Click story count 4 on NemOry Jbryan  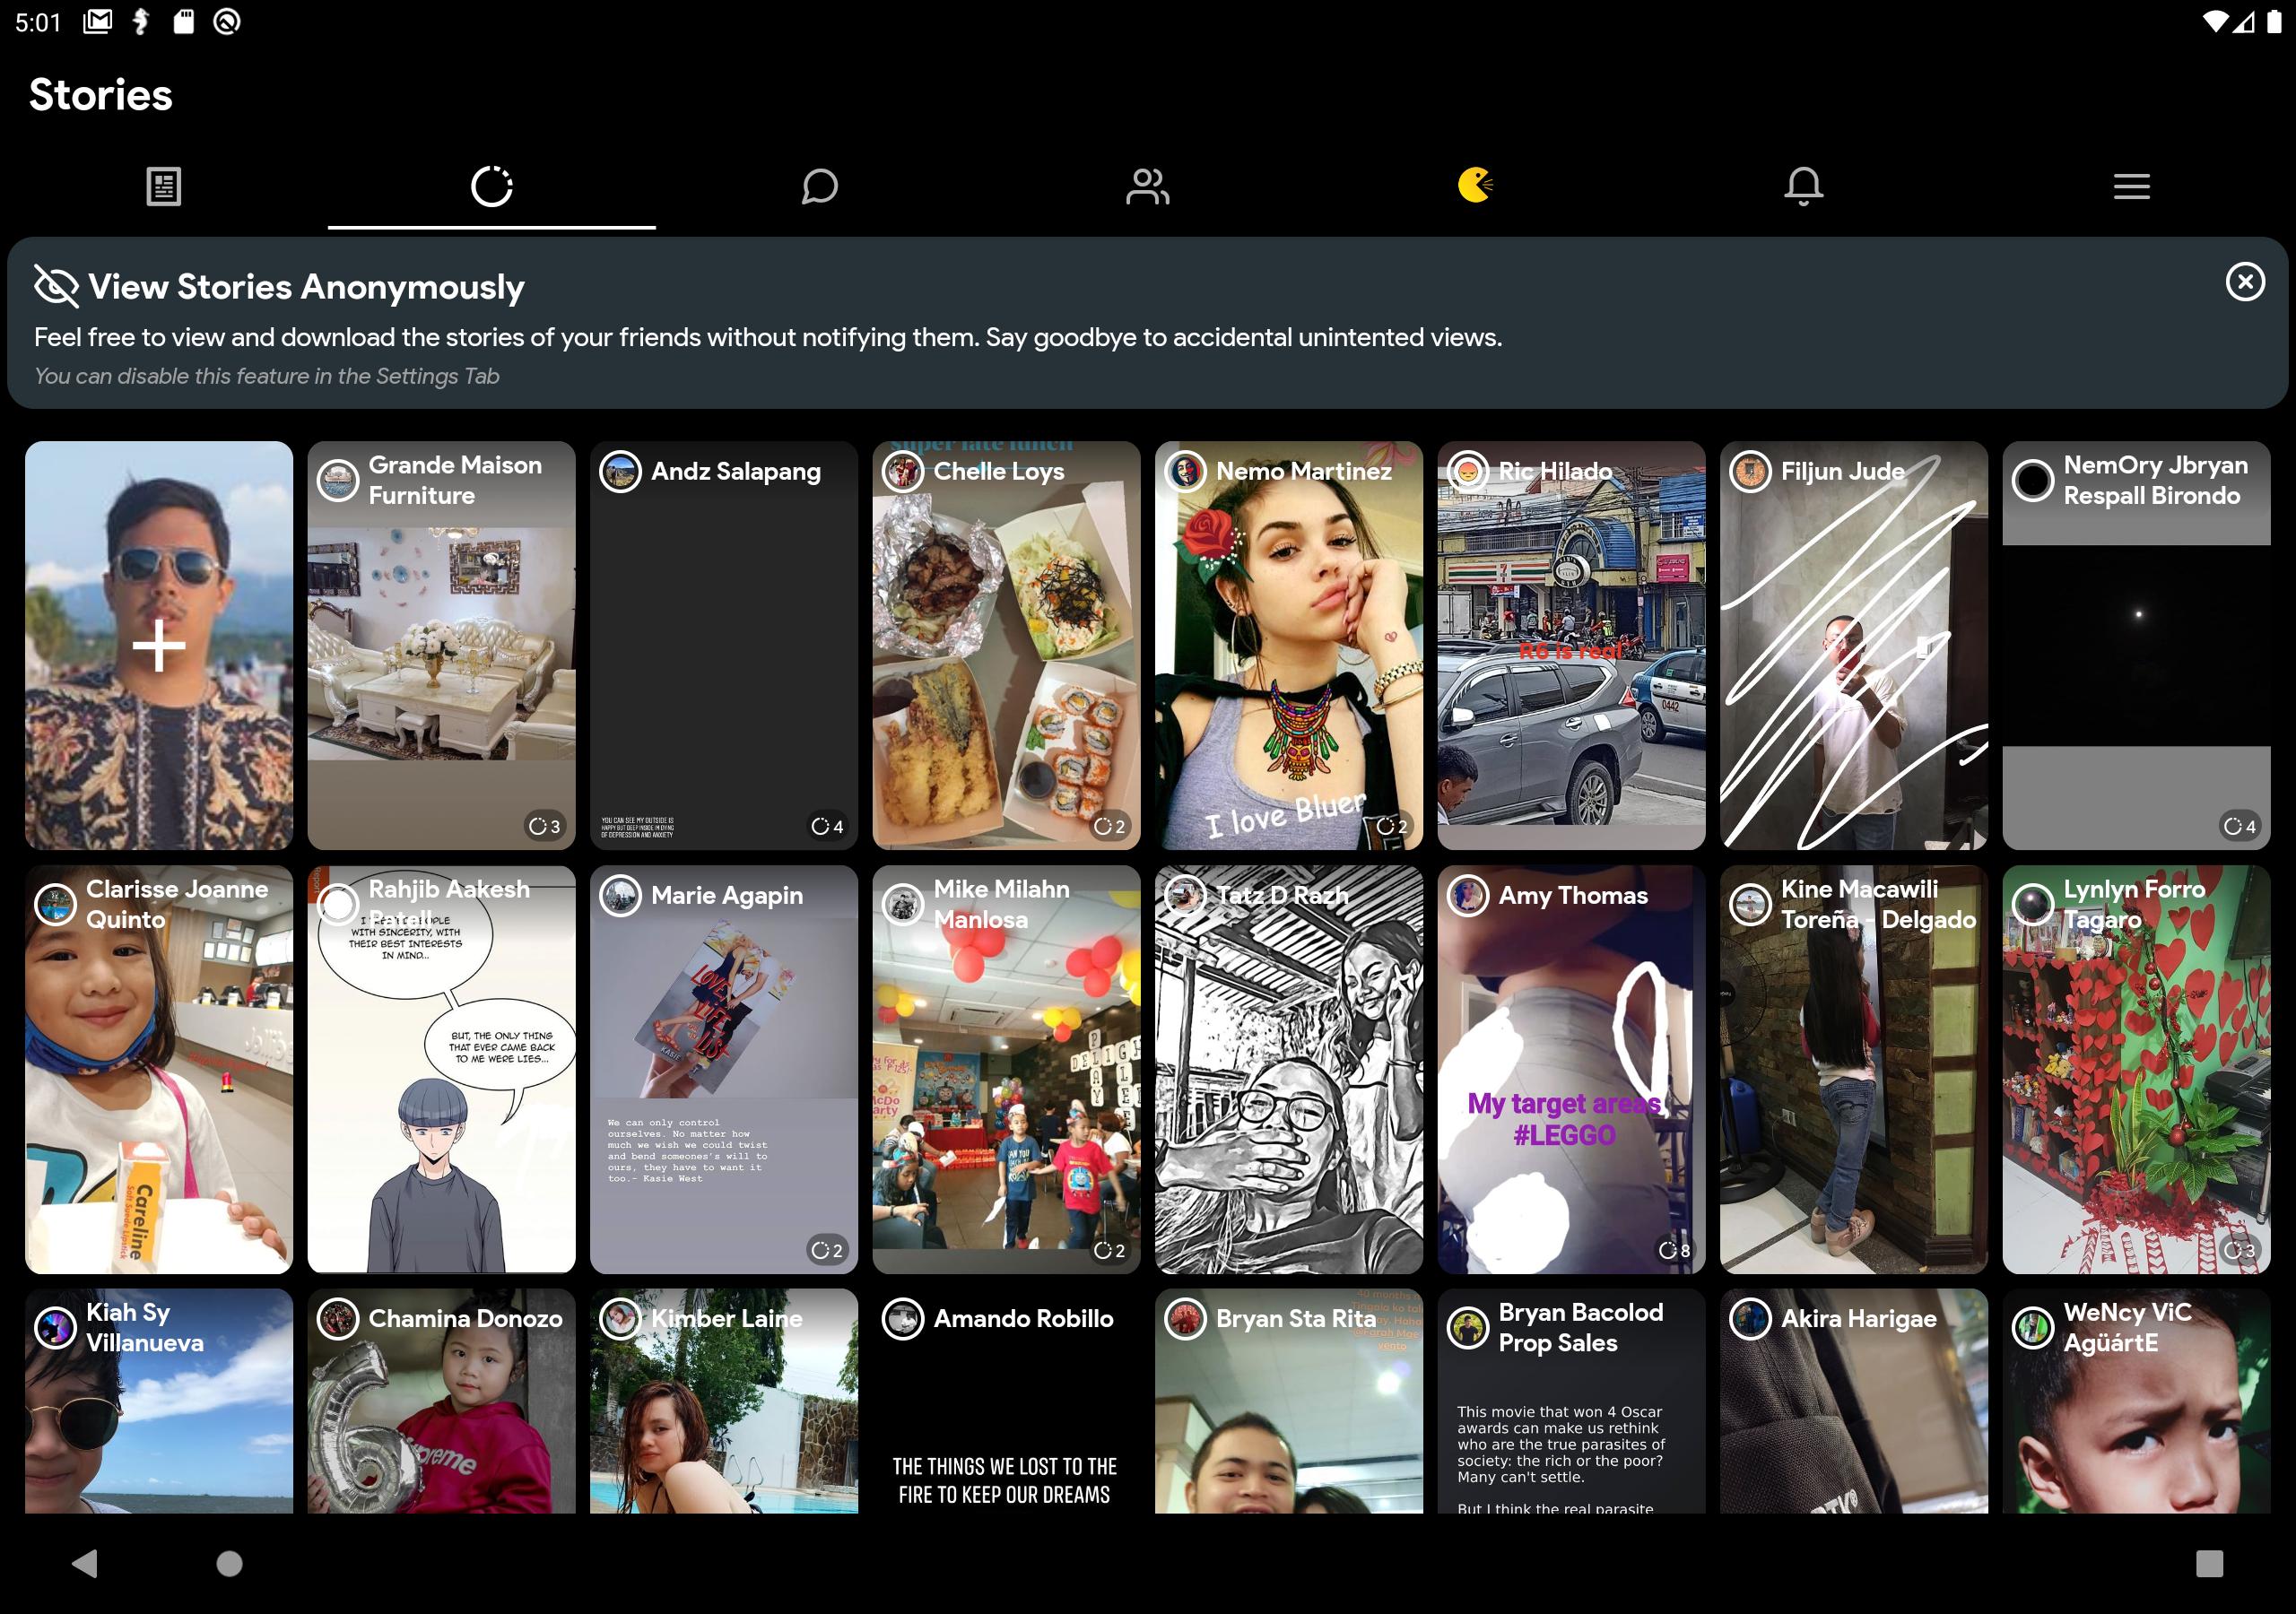pos(2240,826)
